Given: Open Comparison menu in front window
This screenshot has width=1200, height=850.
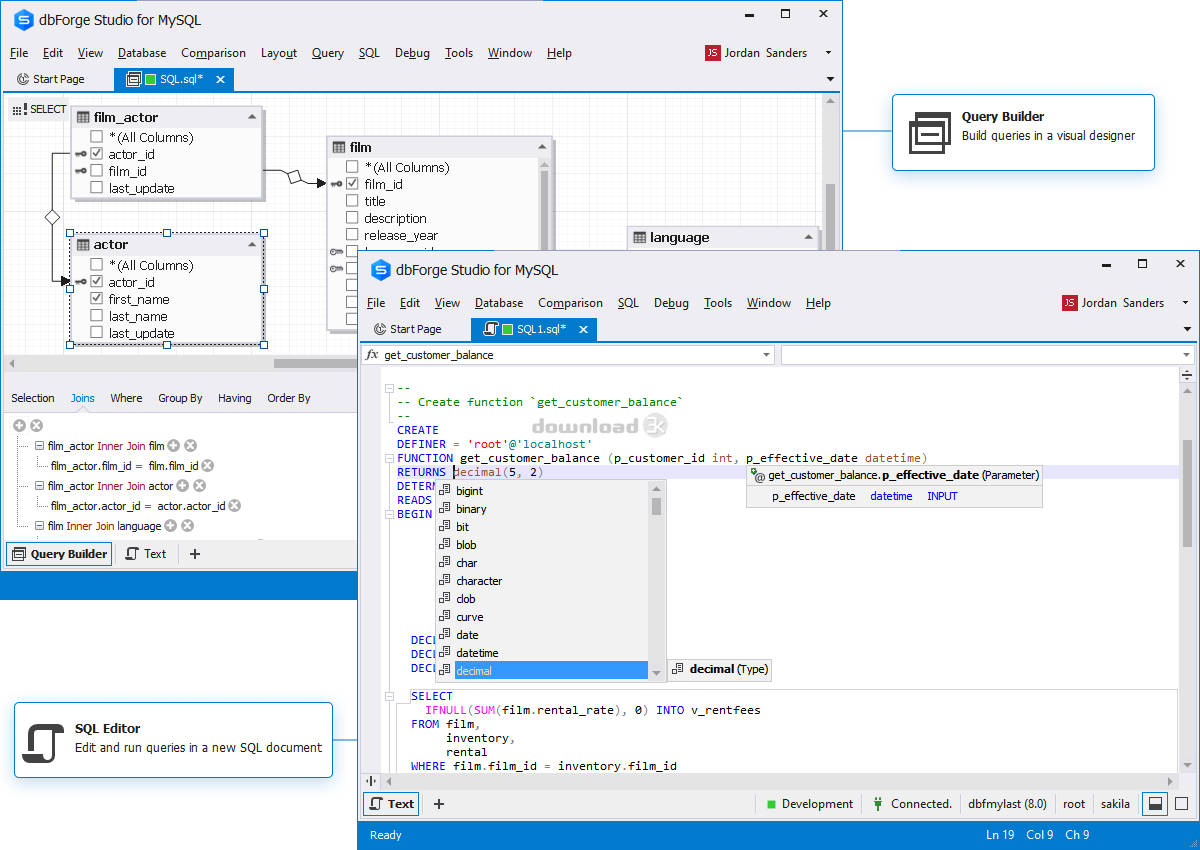Looking at the screenshot, I should point(570,303).
